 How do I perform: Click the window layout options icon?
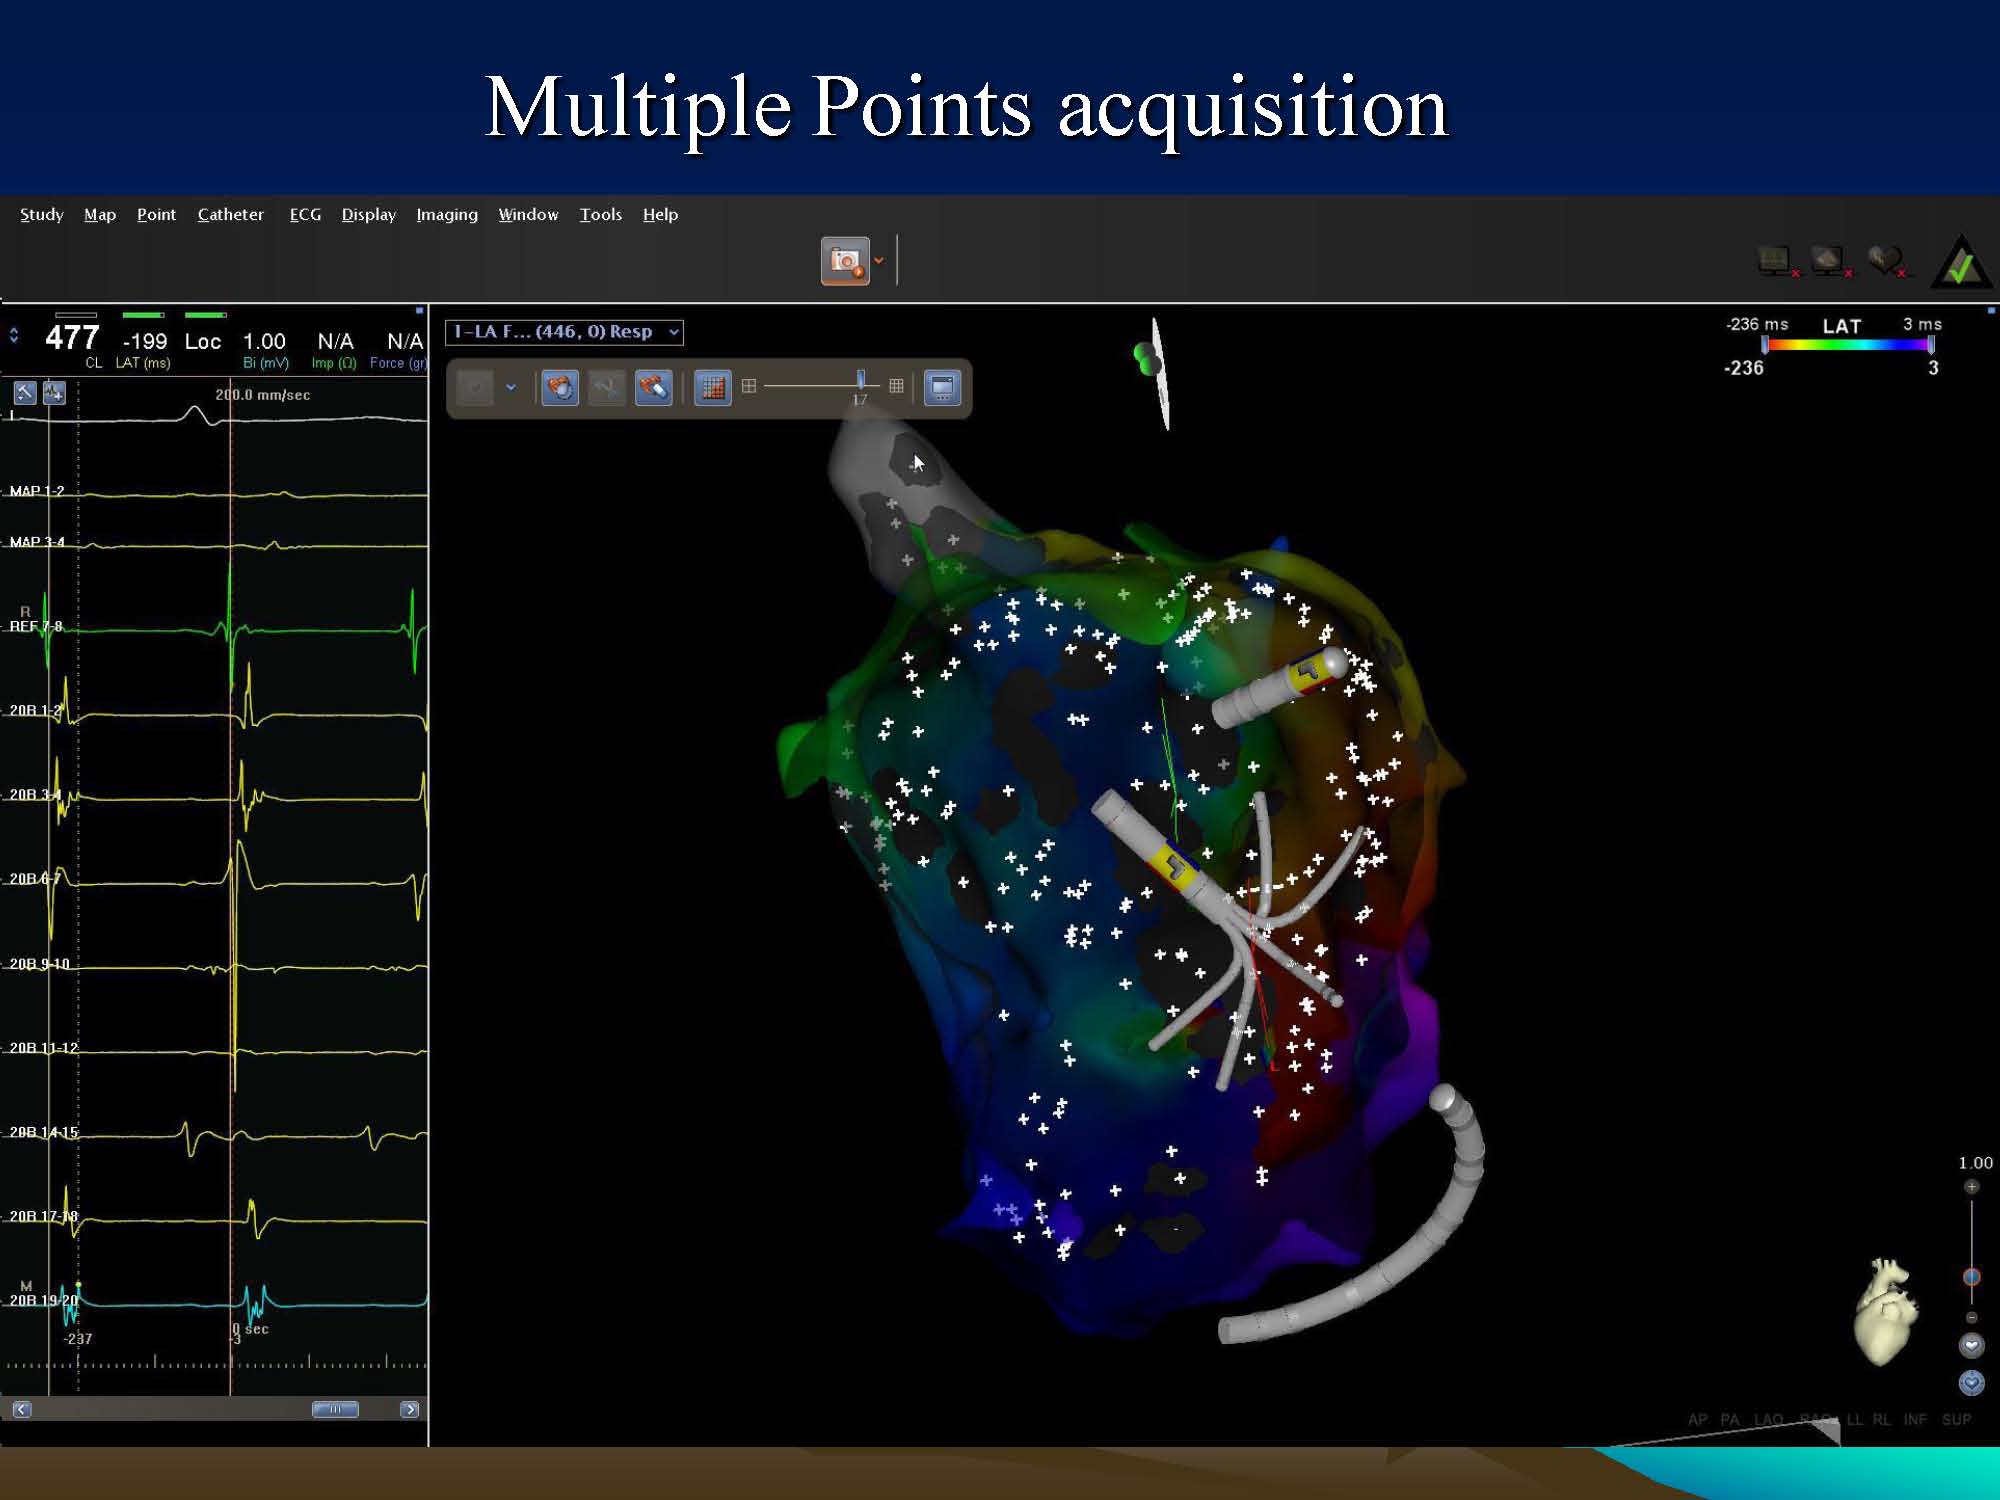[942, 387]
